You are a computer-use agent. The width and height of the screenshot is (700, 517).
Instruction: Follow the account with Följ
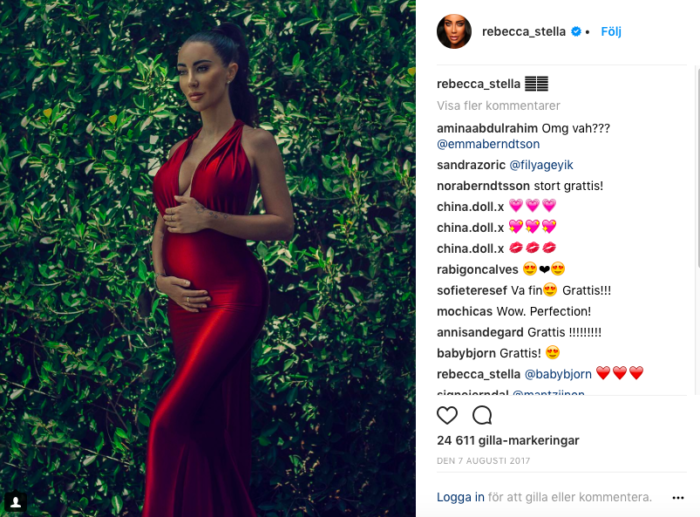pyautogui.click(x=611, y=32)
